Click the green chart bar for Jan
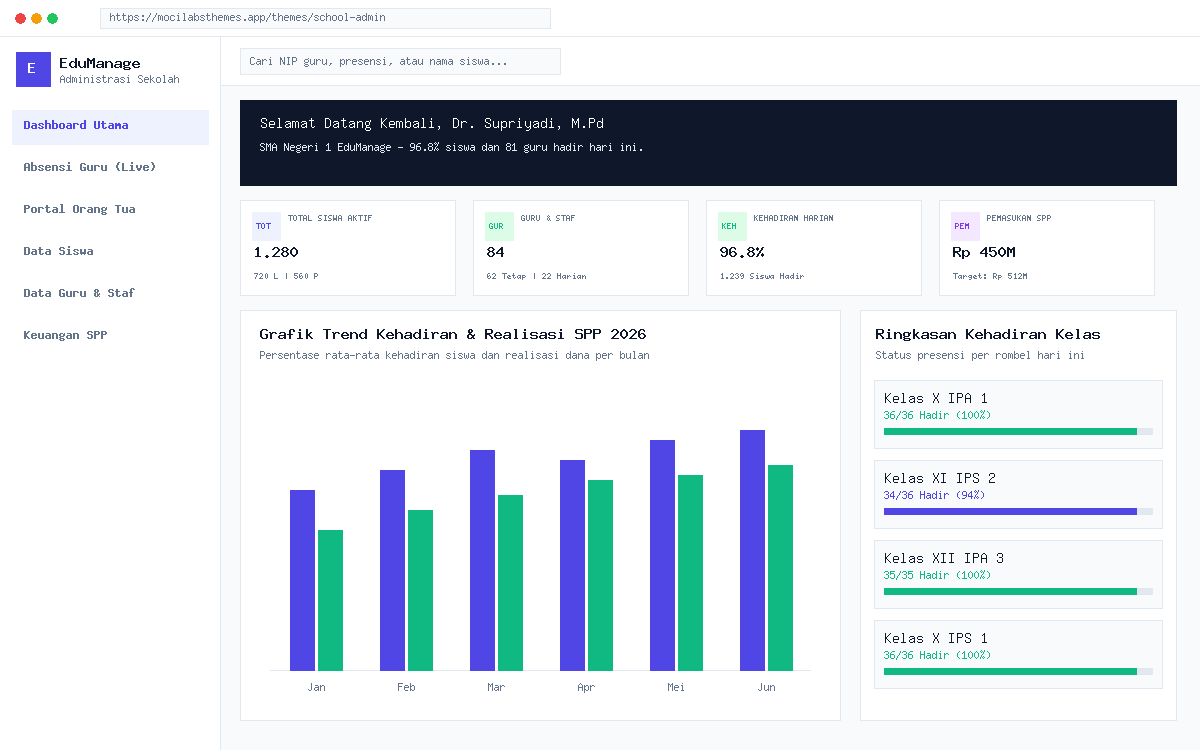The width and height of the screenshot is (1200, 750). point(330,600)
